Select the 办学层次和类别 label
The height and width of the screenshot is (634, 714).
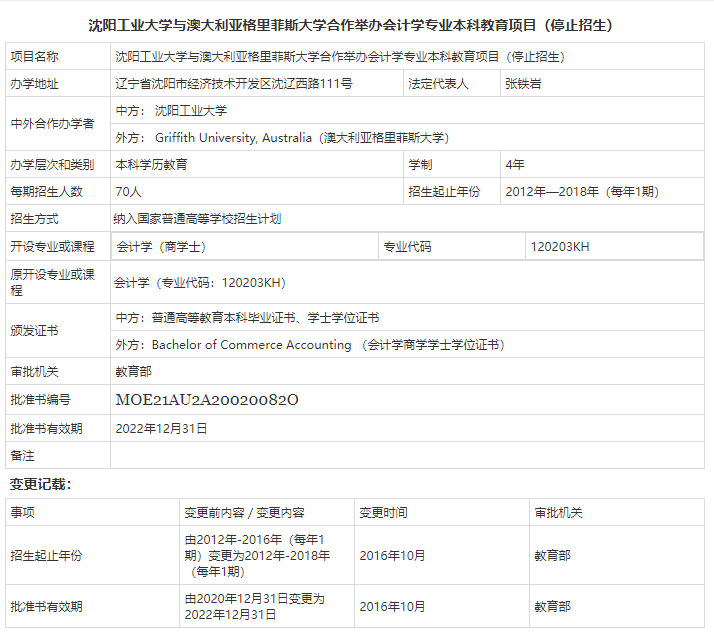click(x=52, y=164)
